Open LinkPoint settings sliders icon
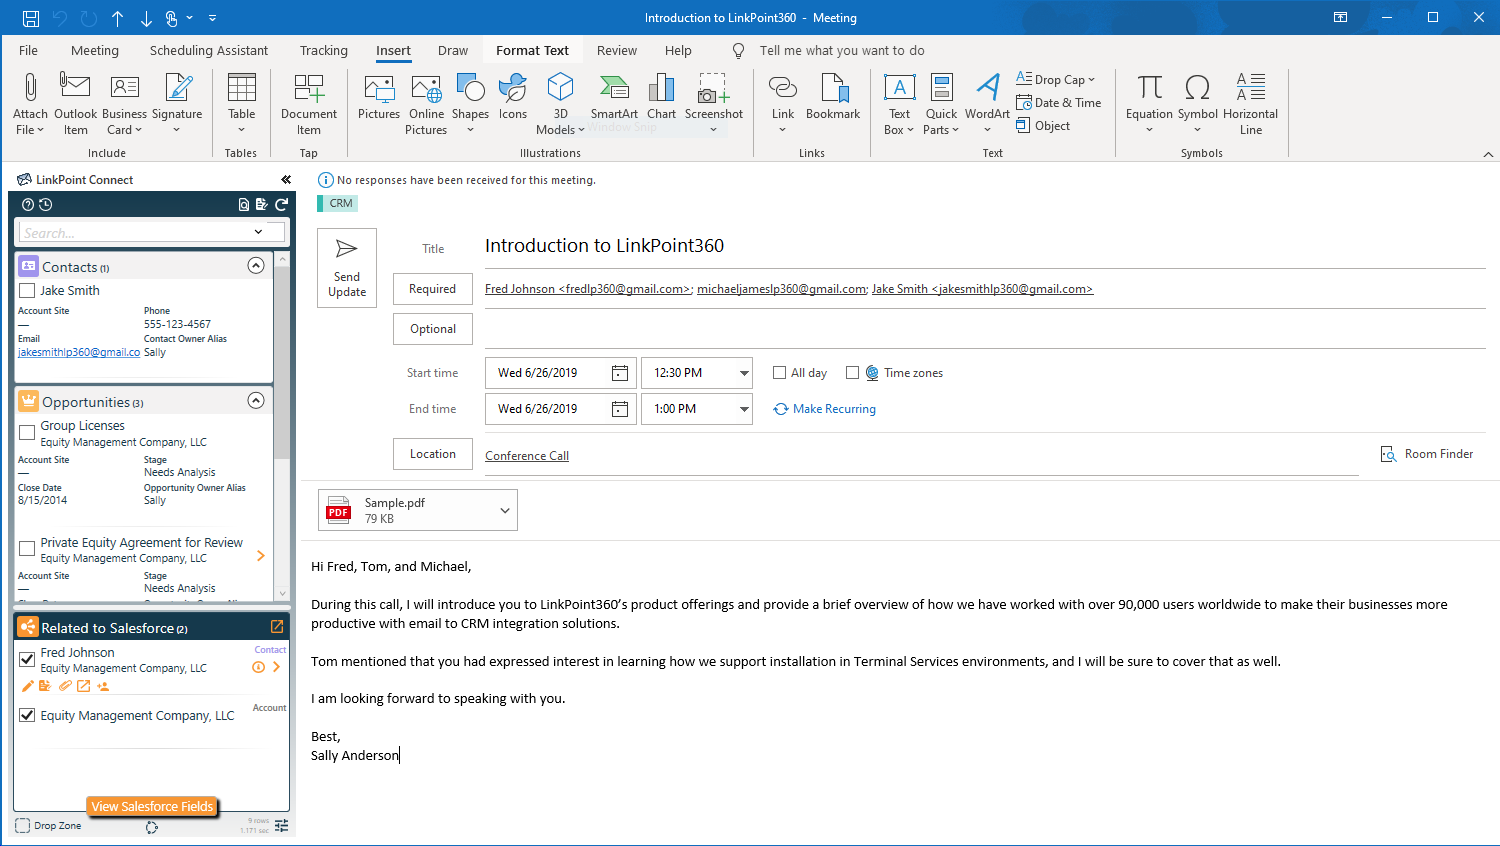Screen dimensions: 1500x846 282,826
